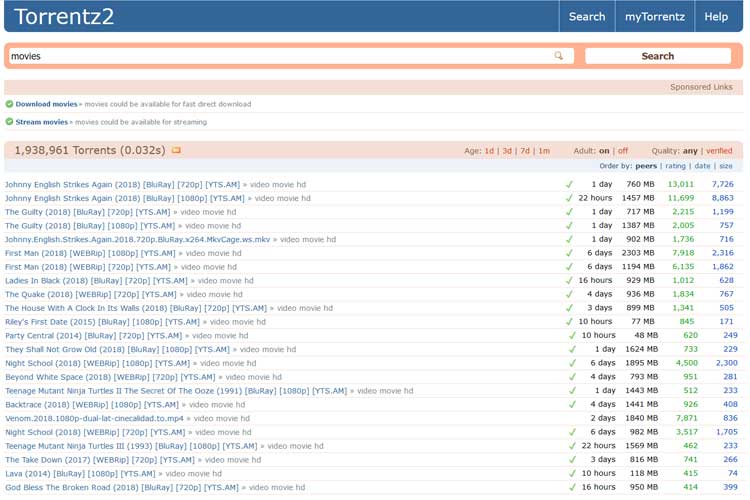Click the 2303 MB size value
The image size is (750, 500).
click(x=638, y=253)
